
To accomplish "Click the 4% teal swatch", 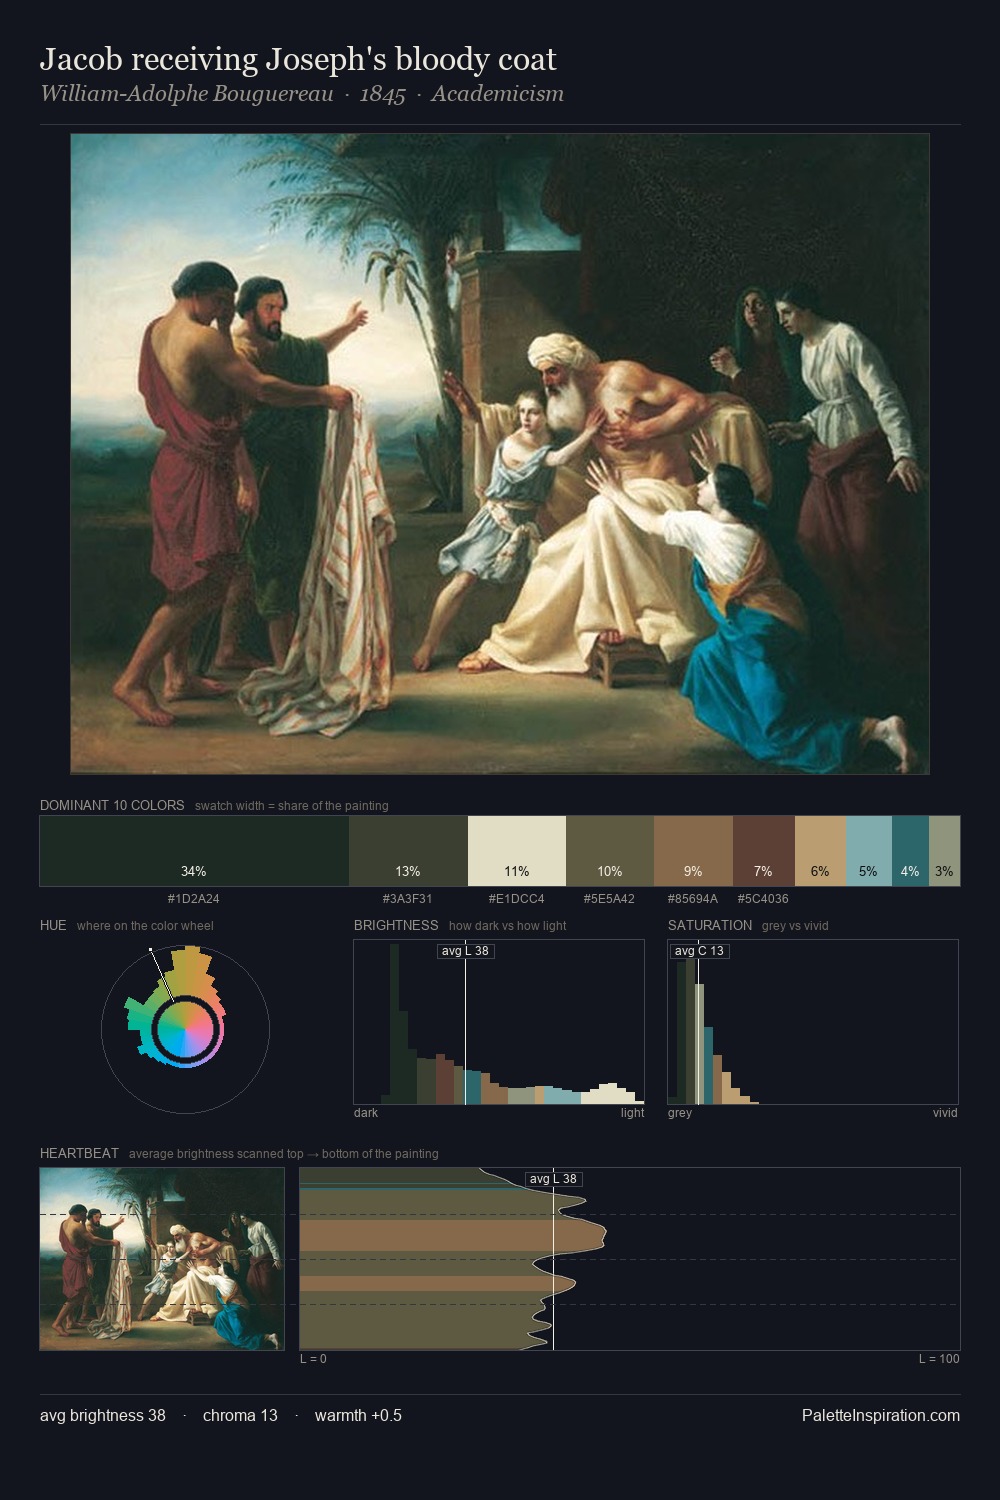I will [910, 851].
